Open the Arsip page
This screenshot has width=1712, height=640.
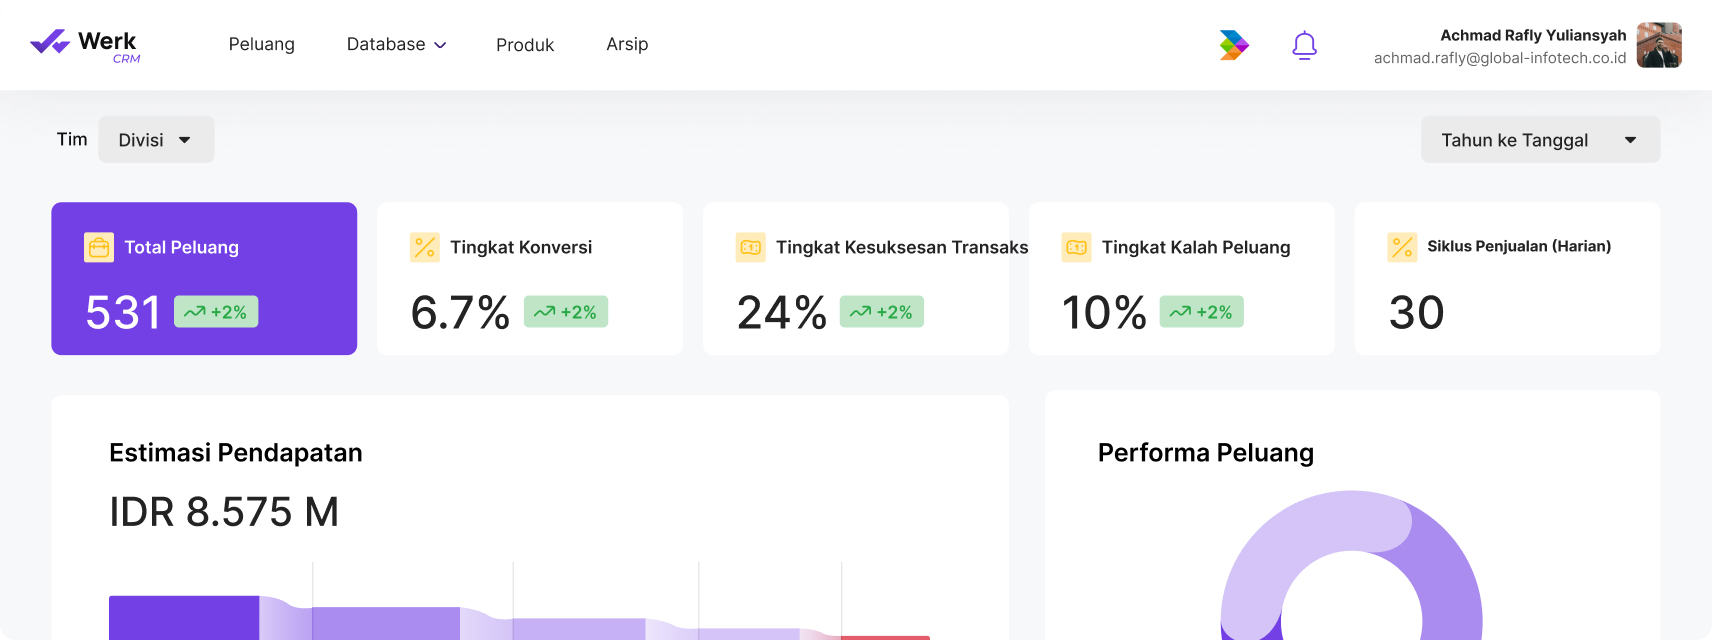click(x=627, y=44)
